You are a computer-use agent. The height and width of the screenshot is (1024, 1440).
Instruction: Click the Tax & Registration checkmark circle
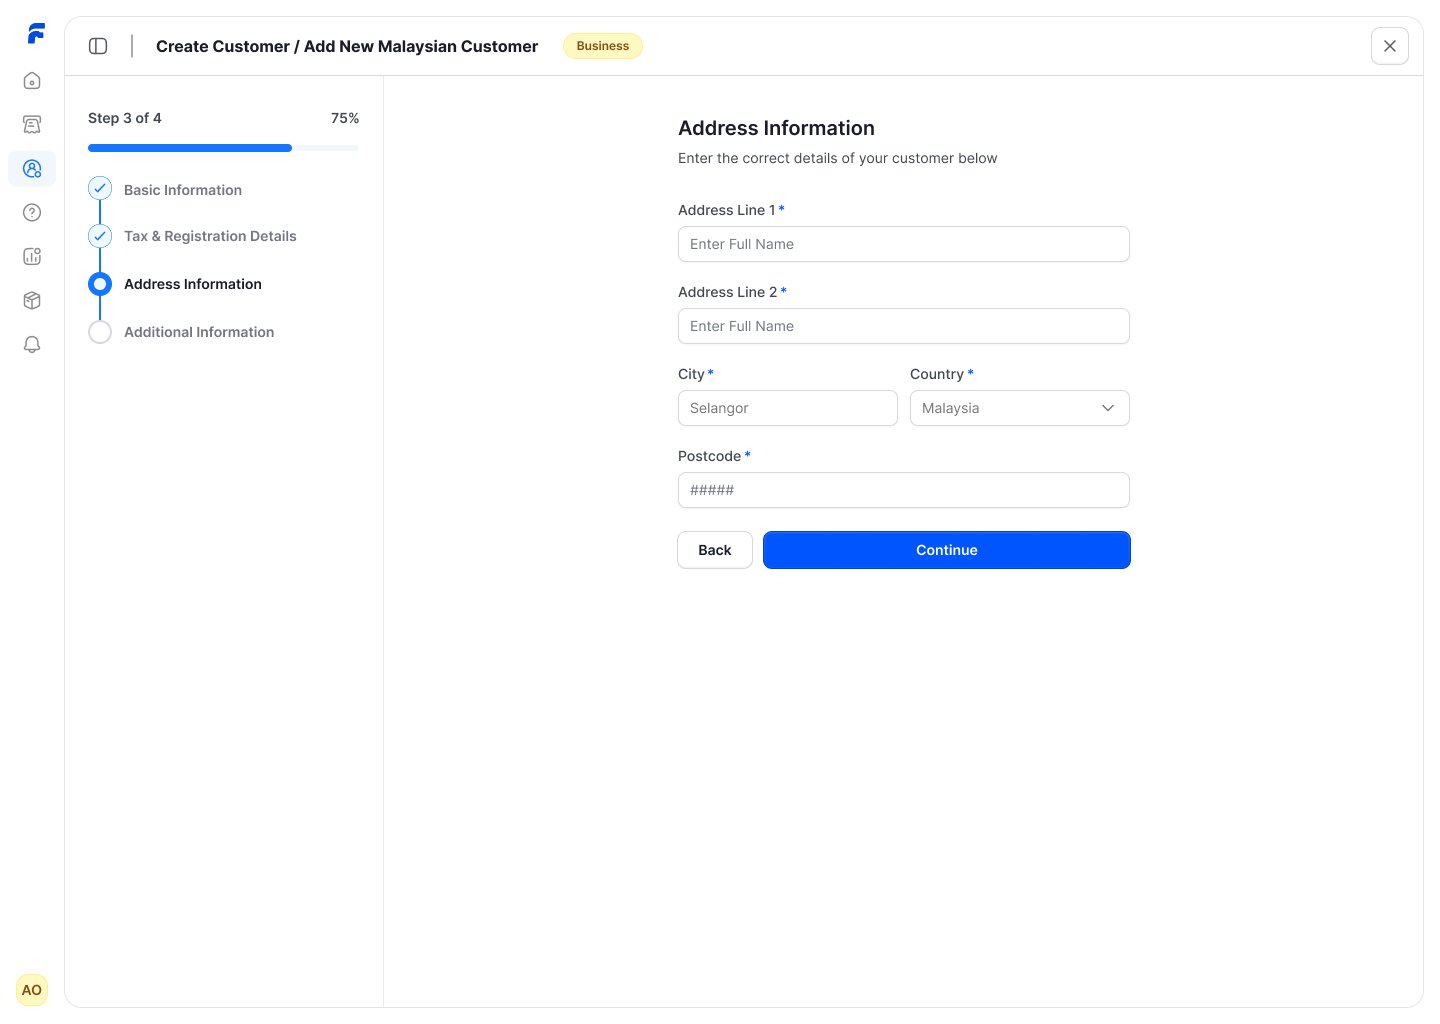[x=100, y=236]
